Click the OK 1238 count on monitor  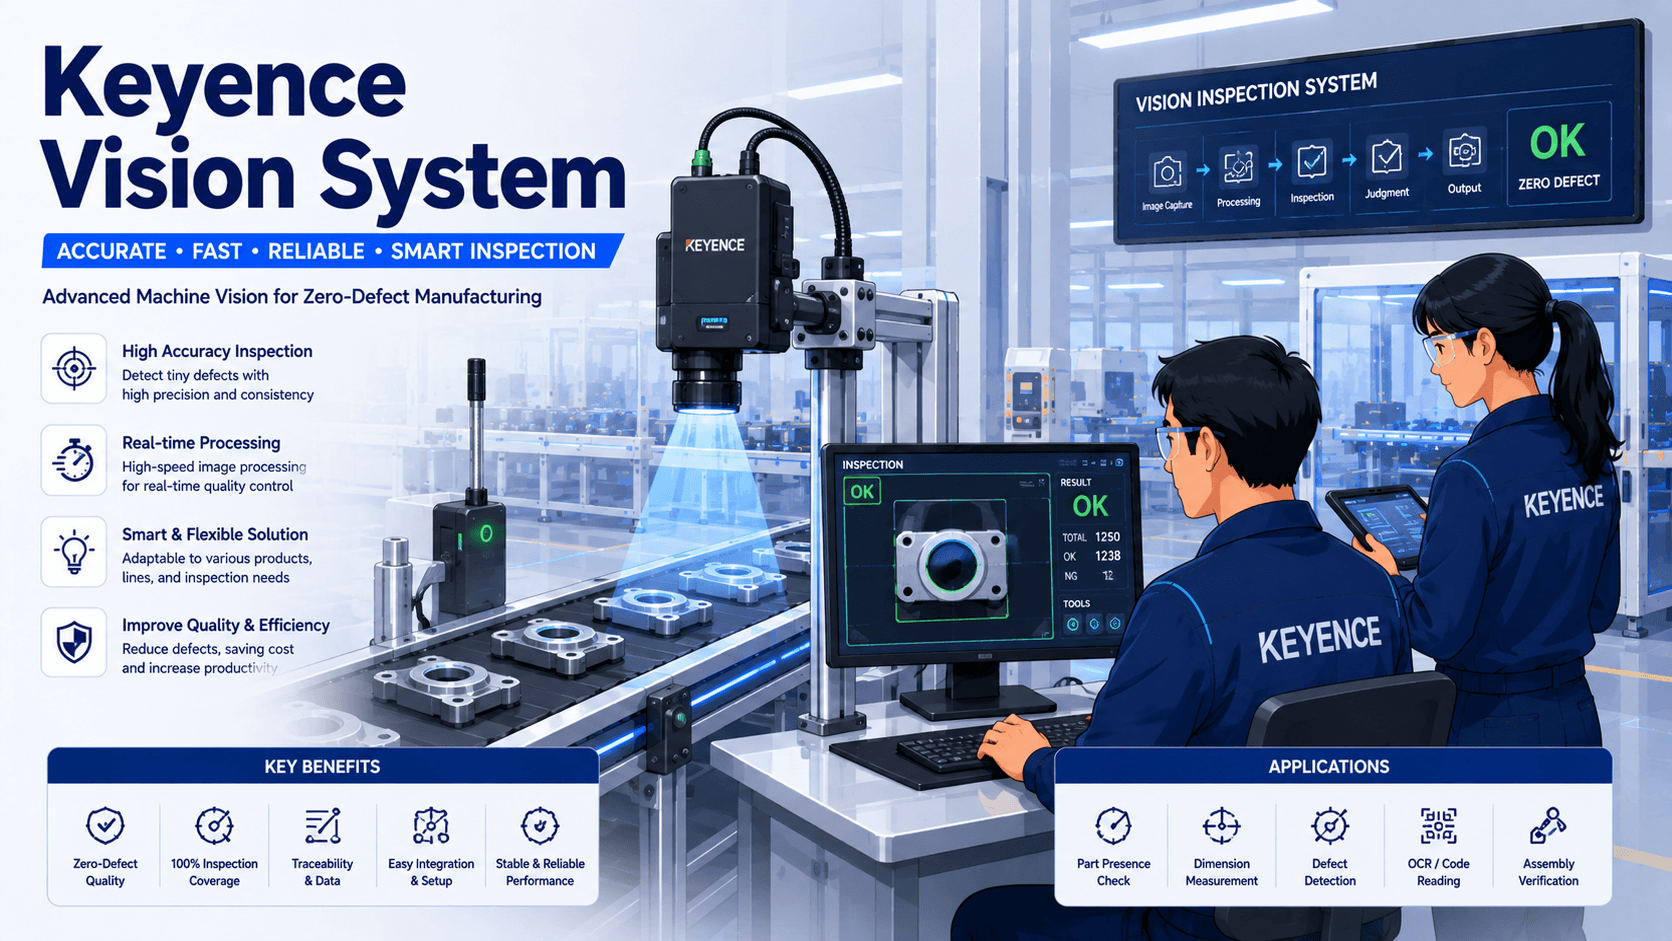point(1091,556)
